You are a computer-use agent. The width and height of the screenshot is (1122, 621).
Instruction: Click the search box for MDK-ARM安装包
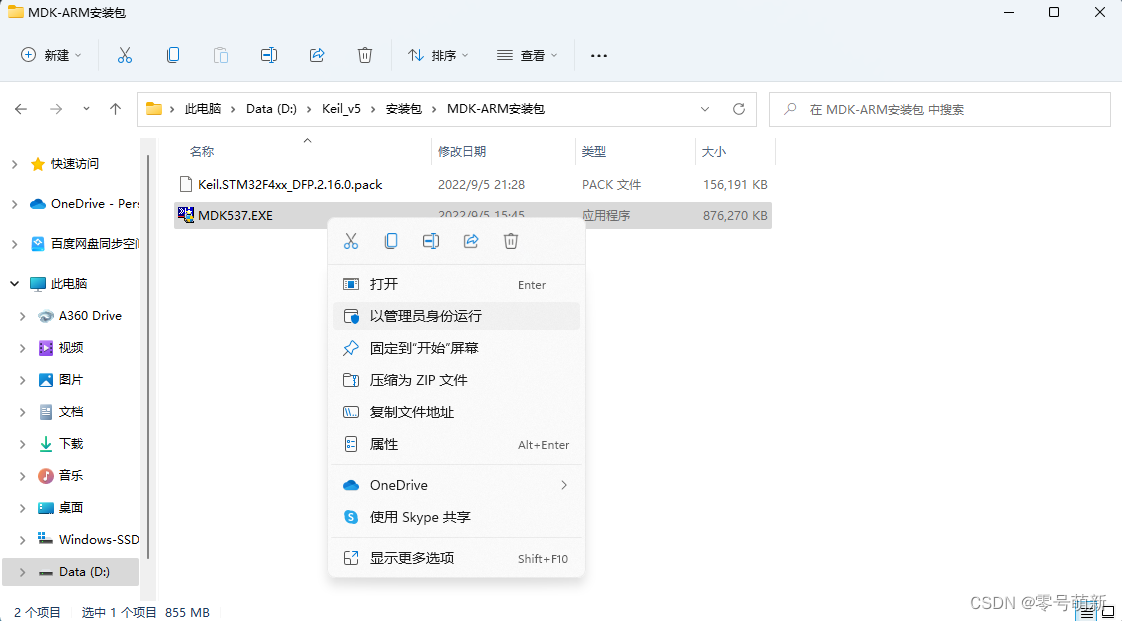(x=940, y=109)
